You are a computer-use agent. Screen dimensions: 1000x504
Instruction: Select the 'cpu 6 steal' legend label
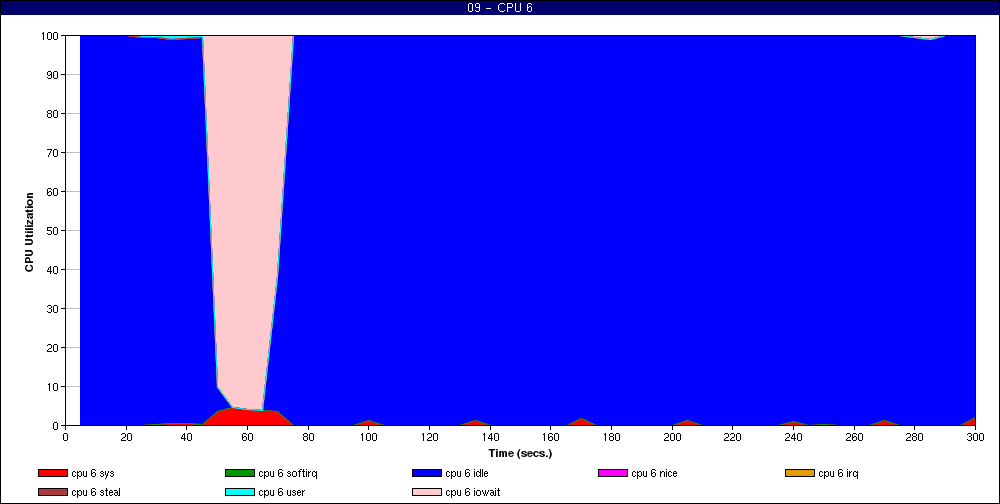coord(96,493)
